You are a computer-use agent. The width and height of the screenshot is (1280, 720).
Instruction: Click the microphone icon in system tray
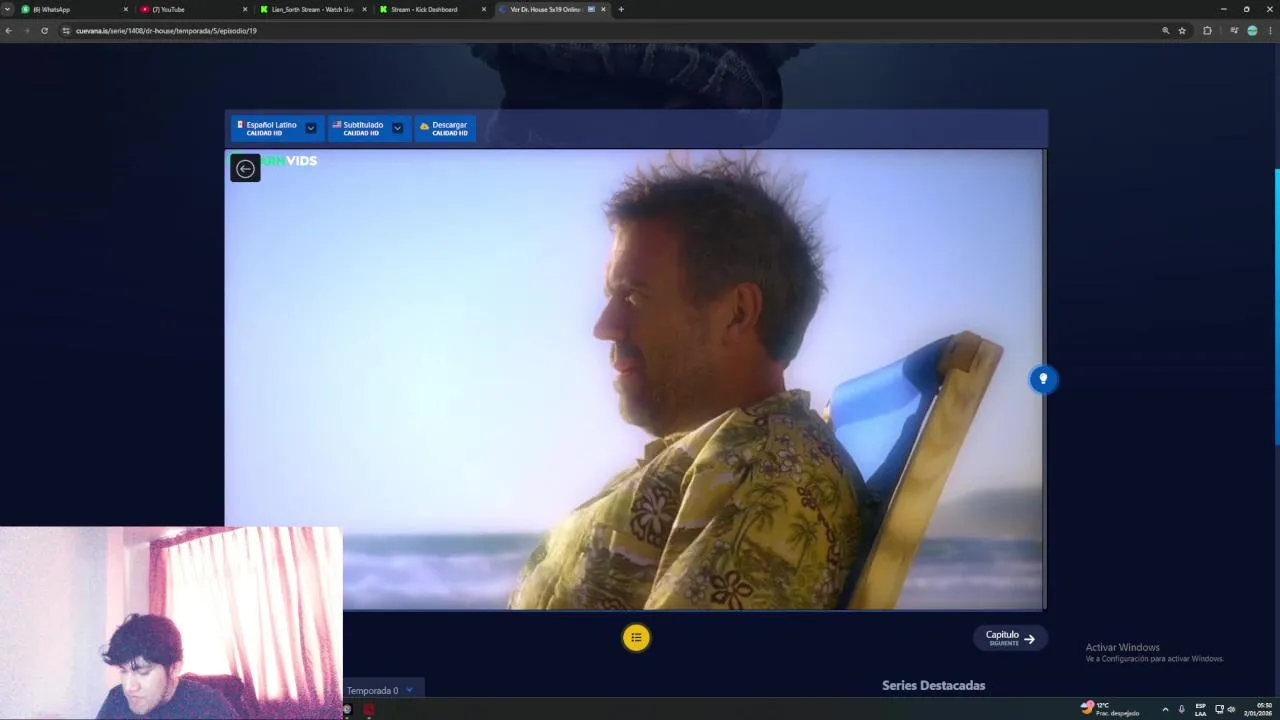click(1182, 709)
